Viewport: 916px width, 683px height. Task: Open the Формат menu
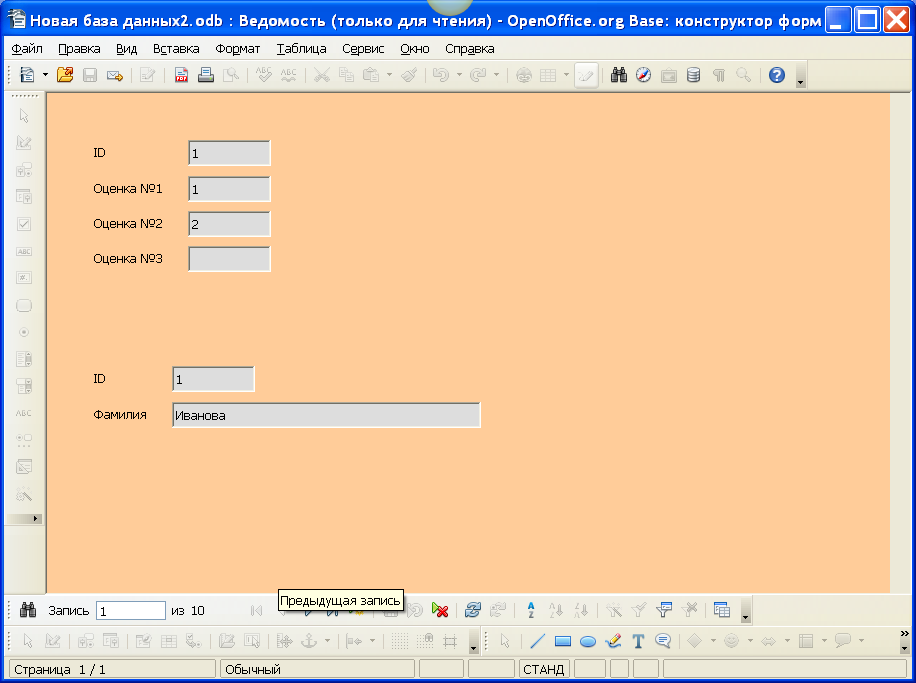pos(237,49)
